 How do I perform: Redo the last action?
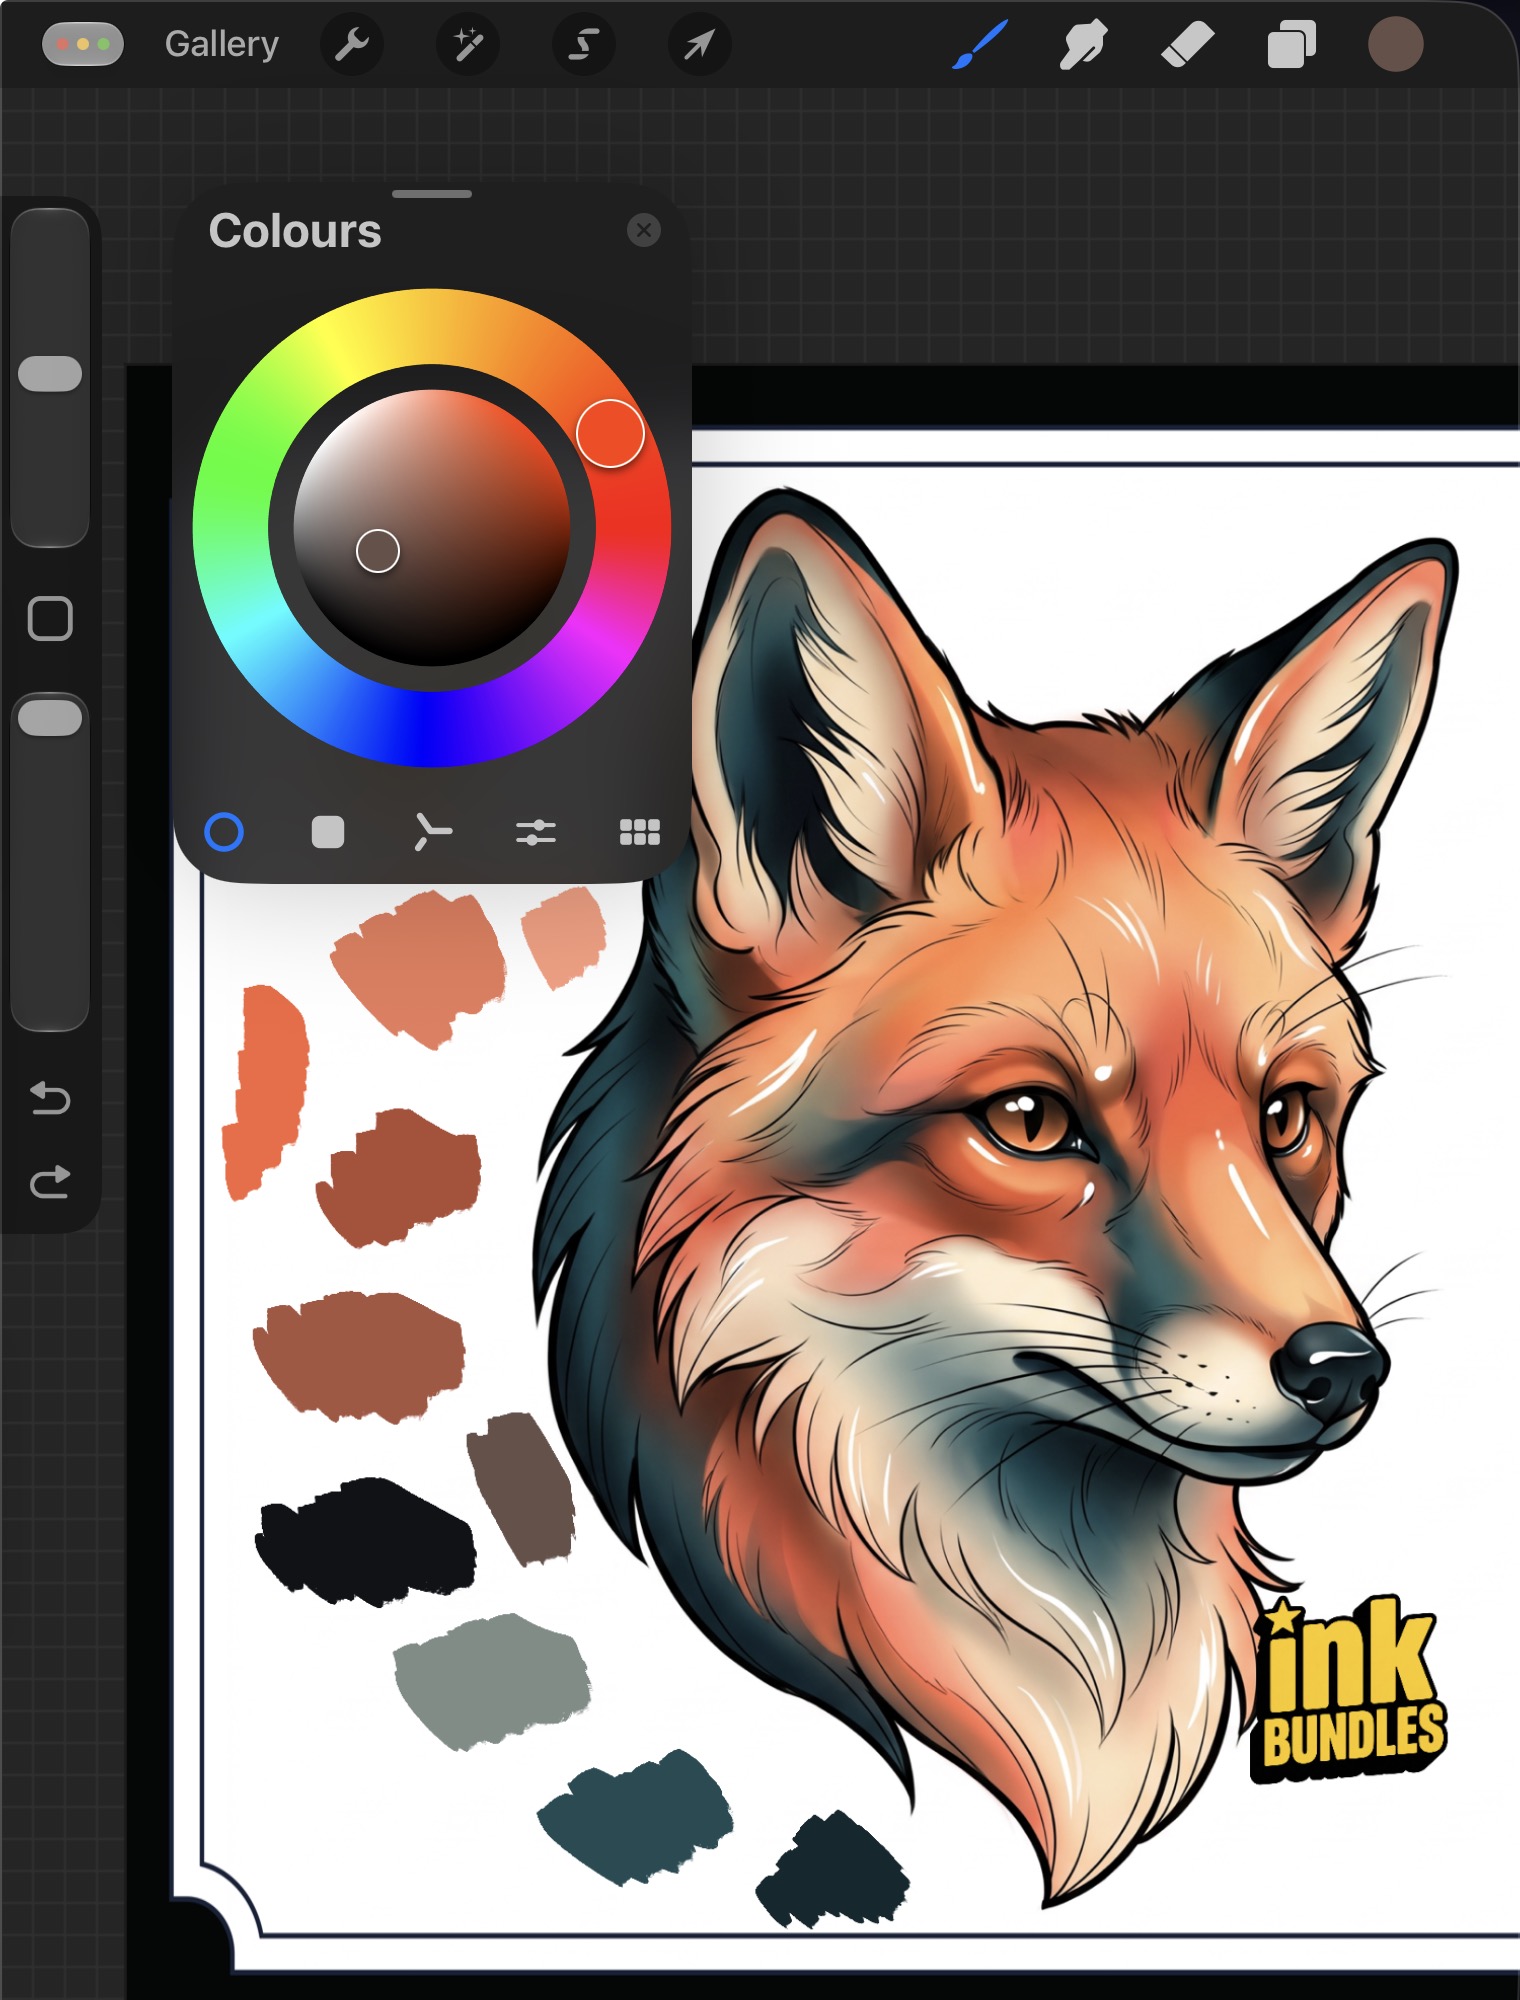coord(50,1182)
